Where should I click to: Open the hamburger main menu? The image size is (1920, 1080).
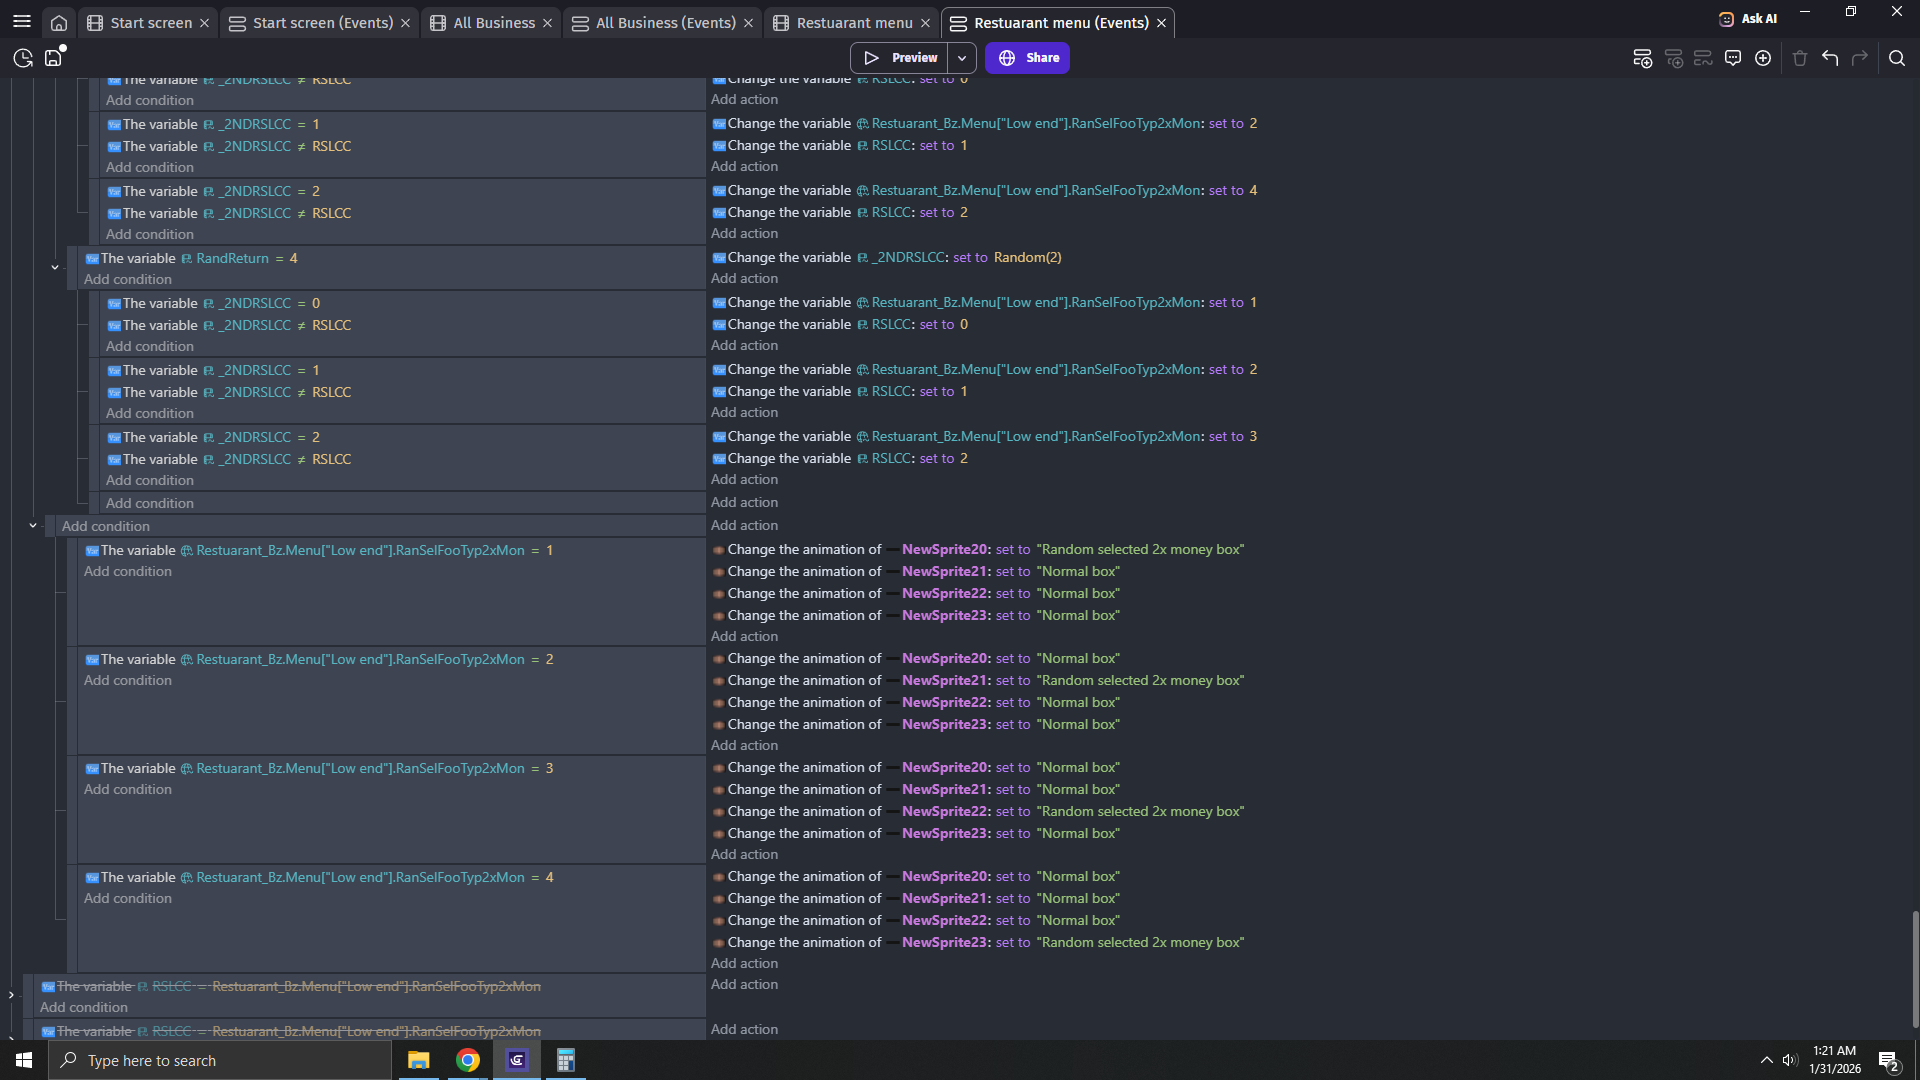coord(21,21)
